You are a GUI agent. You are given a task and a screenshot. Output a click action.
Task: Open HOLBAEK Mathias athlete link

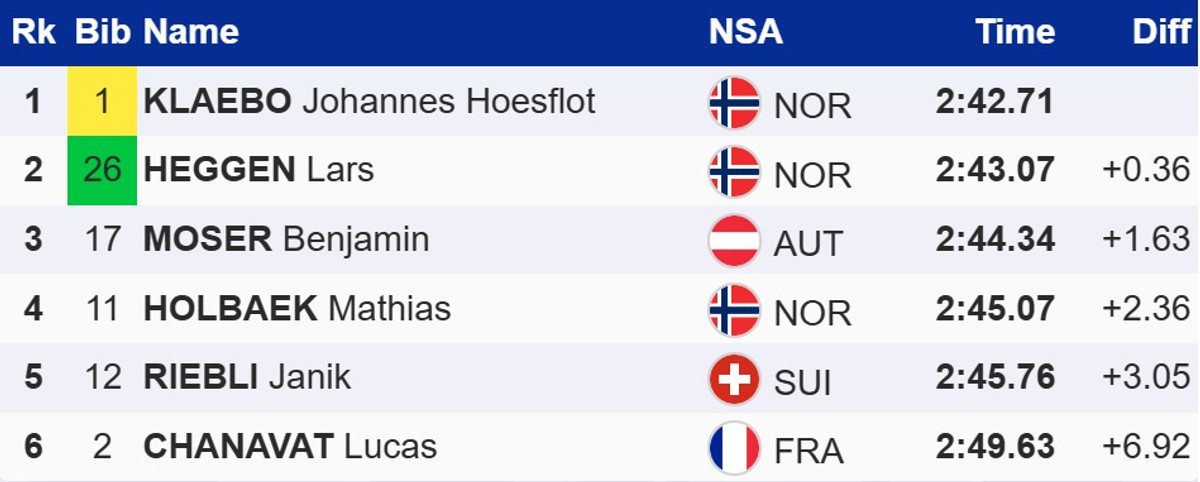[x=297, y=308]
